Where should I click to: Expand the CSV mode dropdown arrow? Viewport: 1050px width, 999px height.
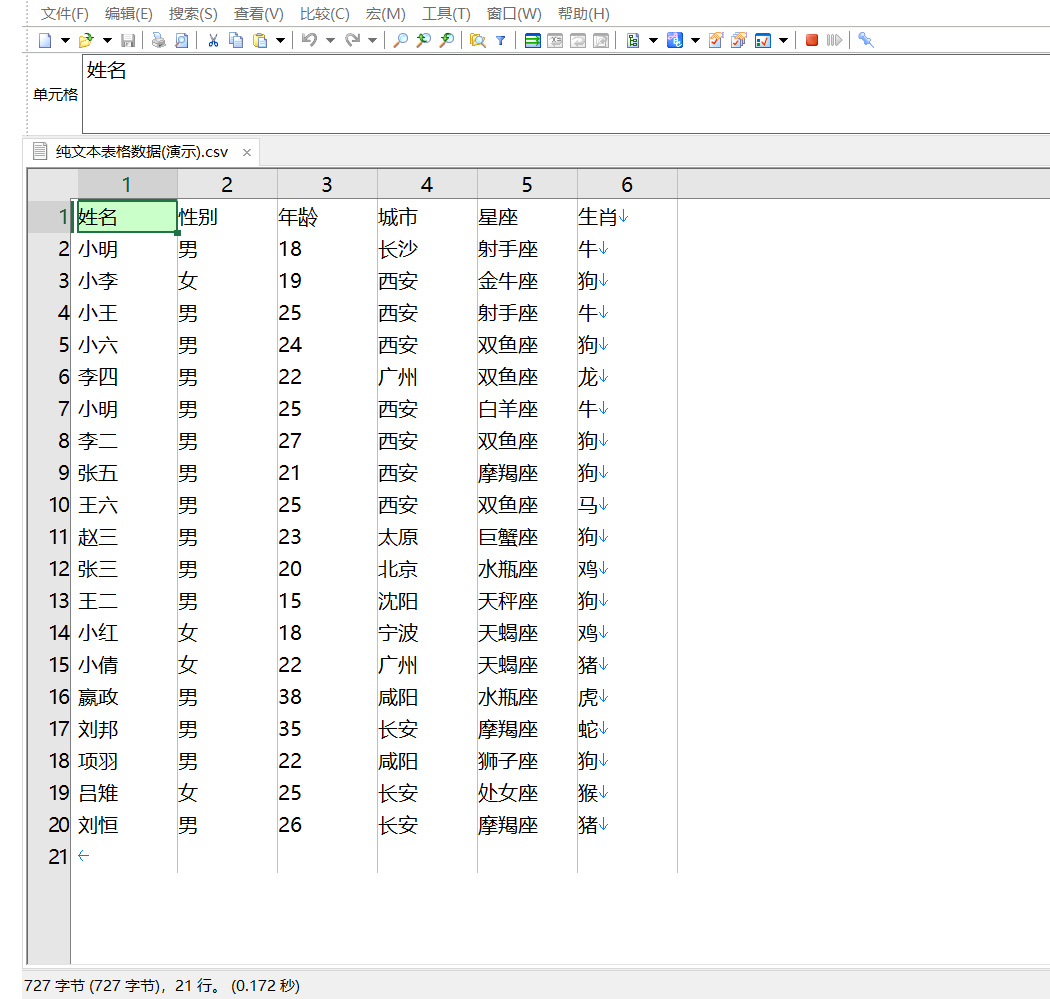click(x=654, y=40)
